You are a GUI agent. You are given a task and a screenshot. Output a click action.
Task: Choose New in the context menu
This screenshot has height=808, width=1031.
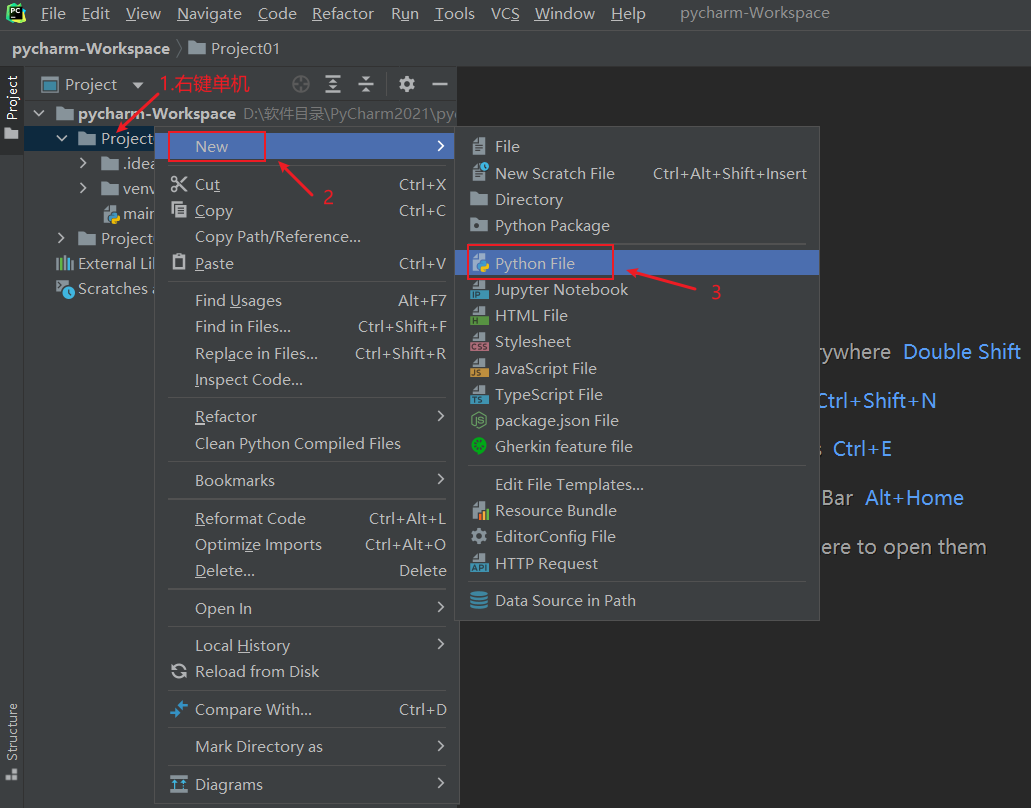click(x=306, y=146)
